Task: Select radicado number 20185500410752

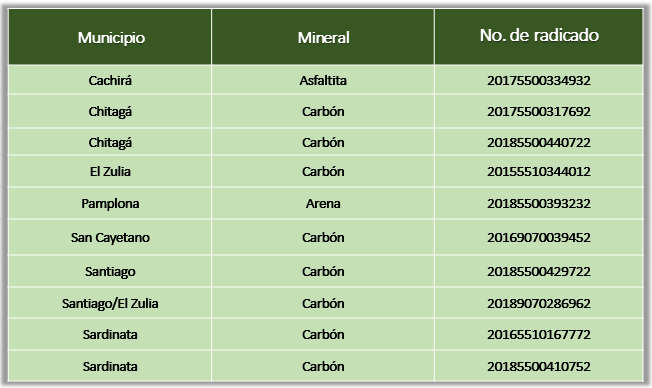Action: 539,366
